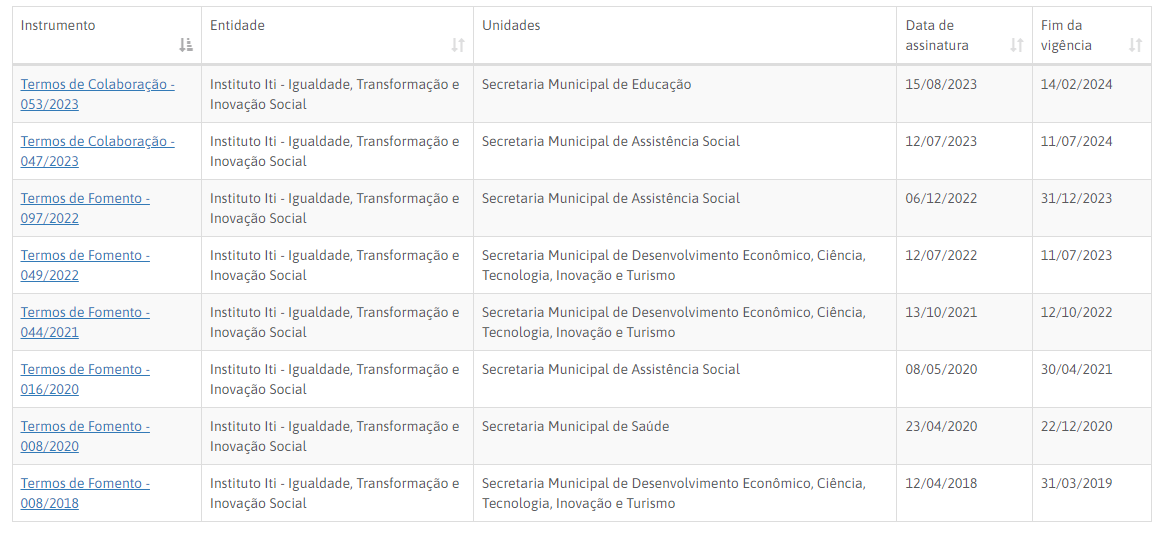Click the Data de assinatura header label
This screenshot has width=1159, height=533.
tap(937, 35)
